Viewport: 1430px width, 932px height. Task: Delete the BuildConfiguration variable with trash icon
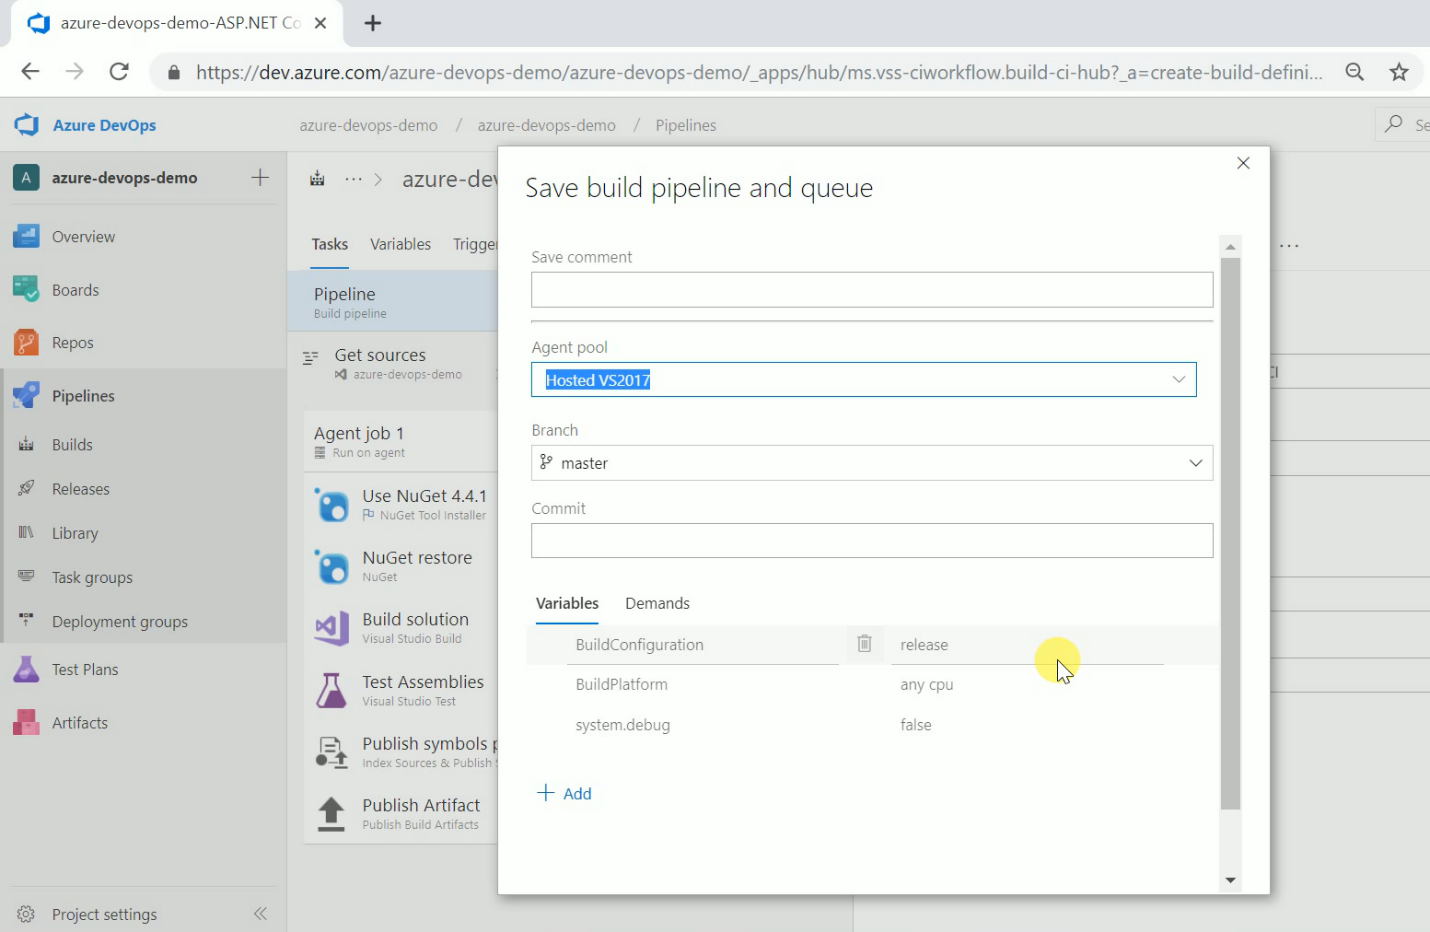864,644
